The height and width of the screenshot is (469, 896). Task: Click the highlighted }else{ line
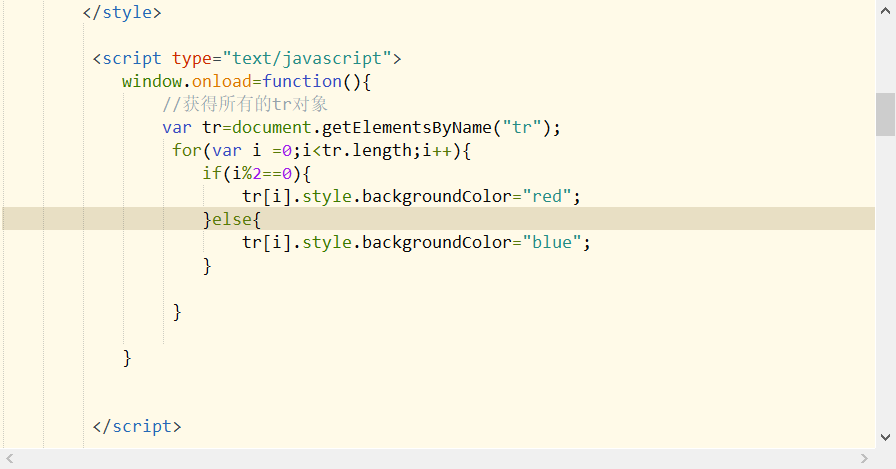click(x=439, y=219)
